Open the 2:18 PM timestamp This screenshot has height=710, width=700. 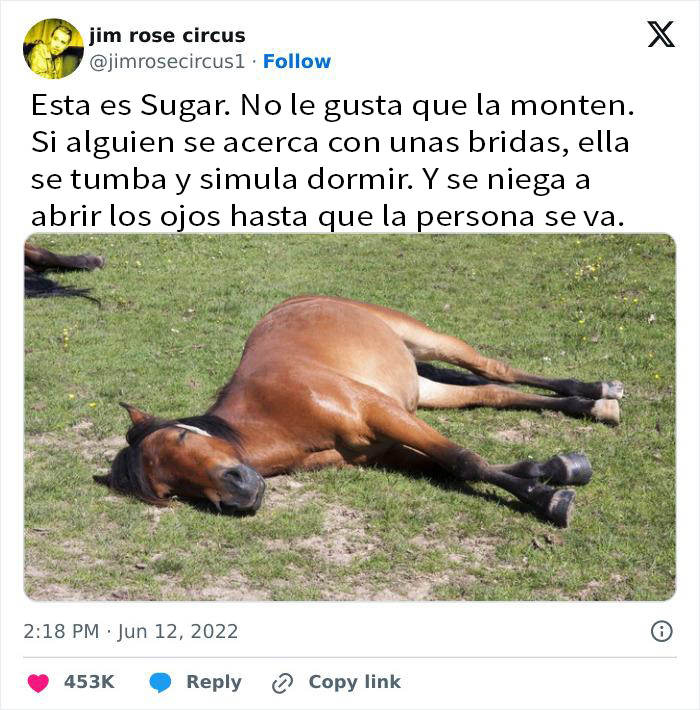click(x=61, y=631)
